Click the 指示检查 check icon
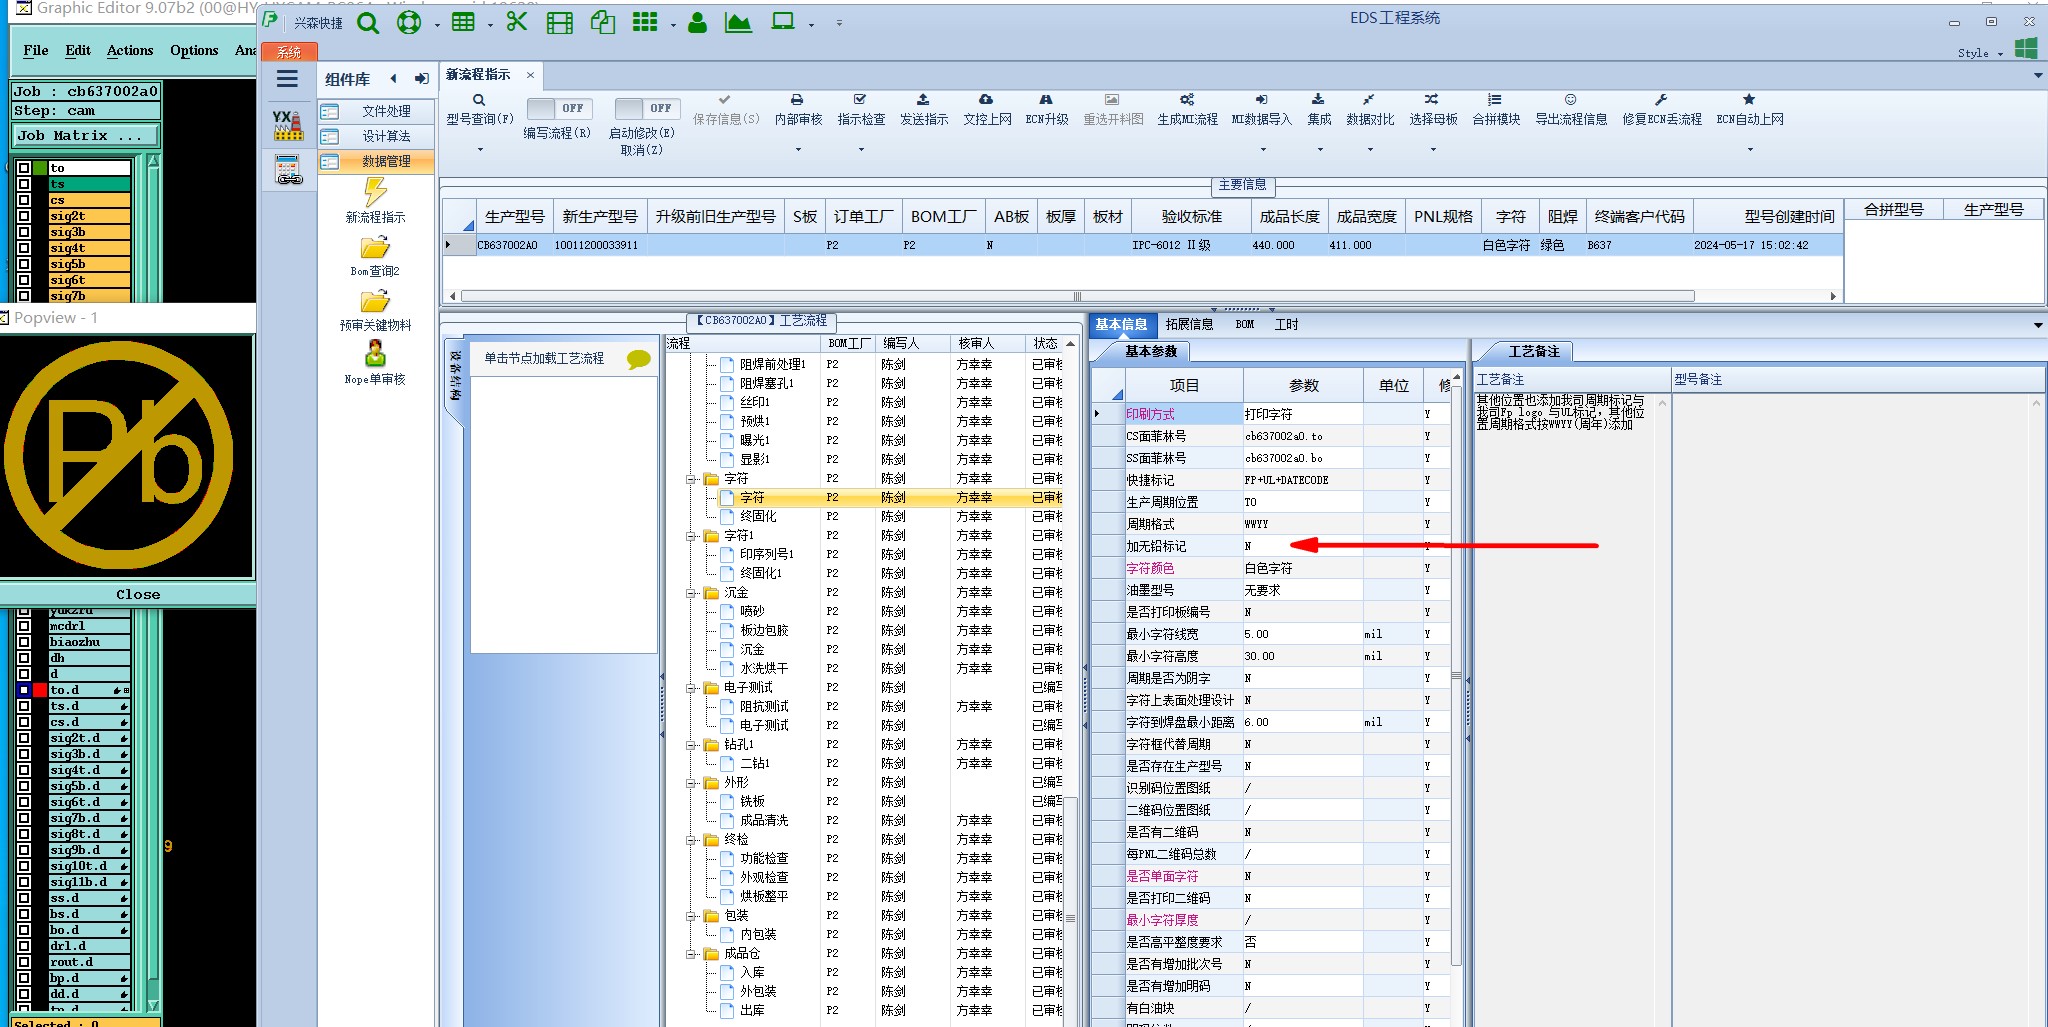This screenshot has width=2048, height=1027. pos(860,100)
